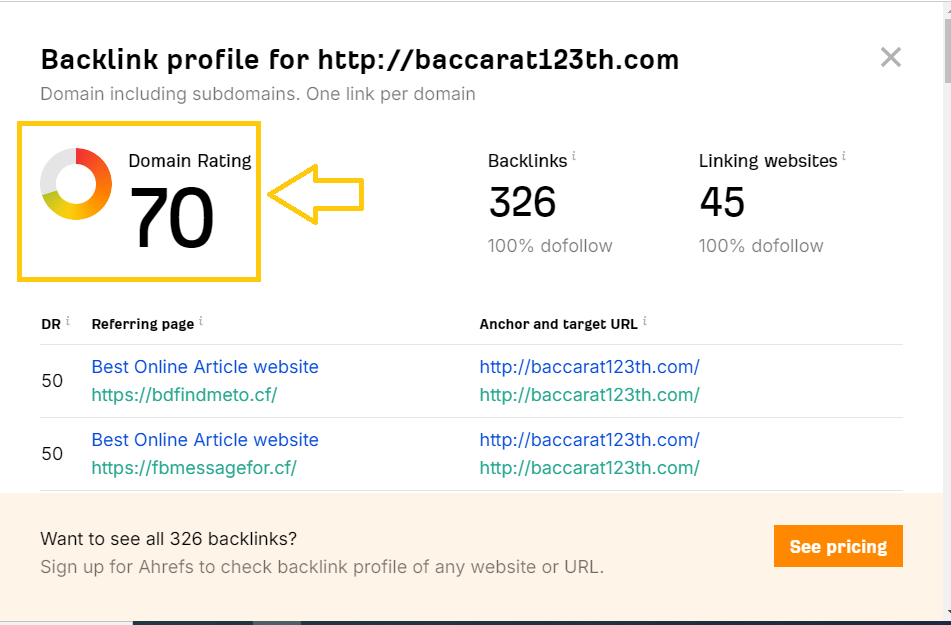Click the info icon next to Referring page

click(201, 322)
